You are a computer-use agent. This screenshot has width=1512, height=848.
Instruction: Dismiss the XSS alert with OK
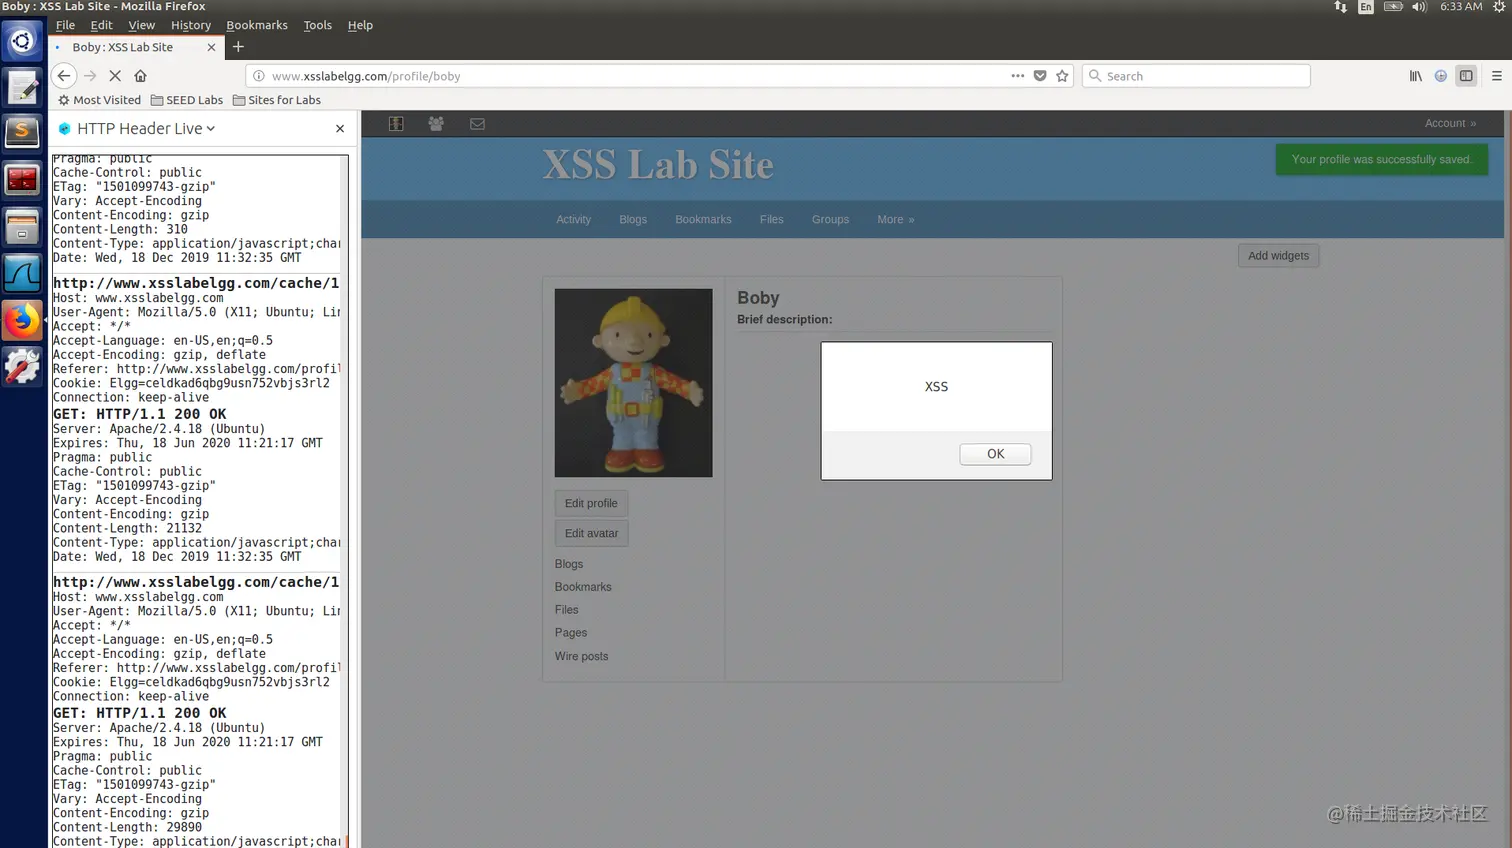[995, 454]
